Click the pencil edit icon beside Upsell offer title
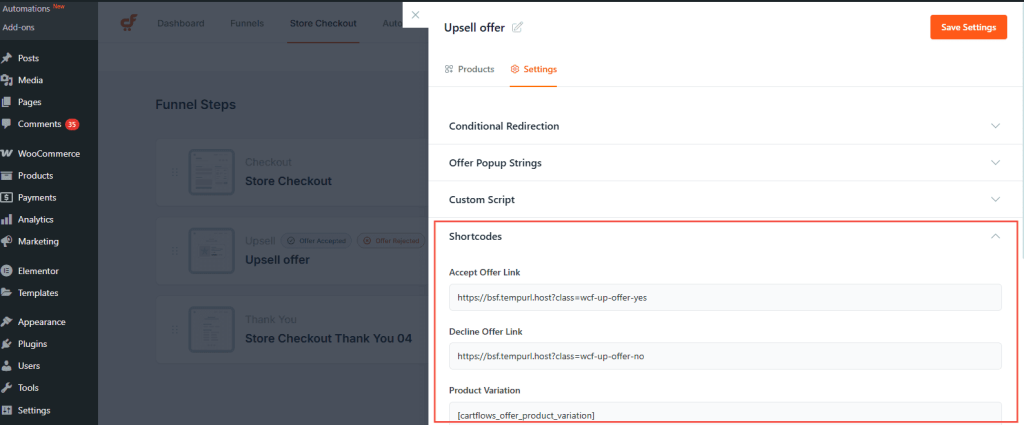Viewport: 1024px width, 425px height. coord(517,27)
